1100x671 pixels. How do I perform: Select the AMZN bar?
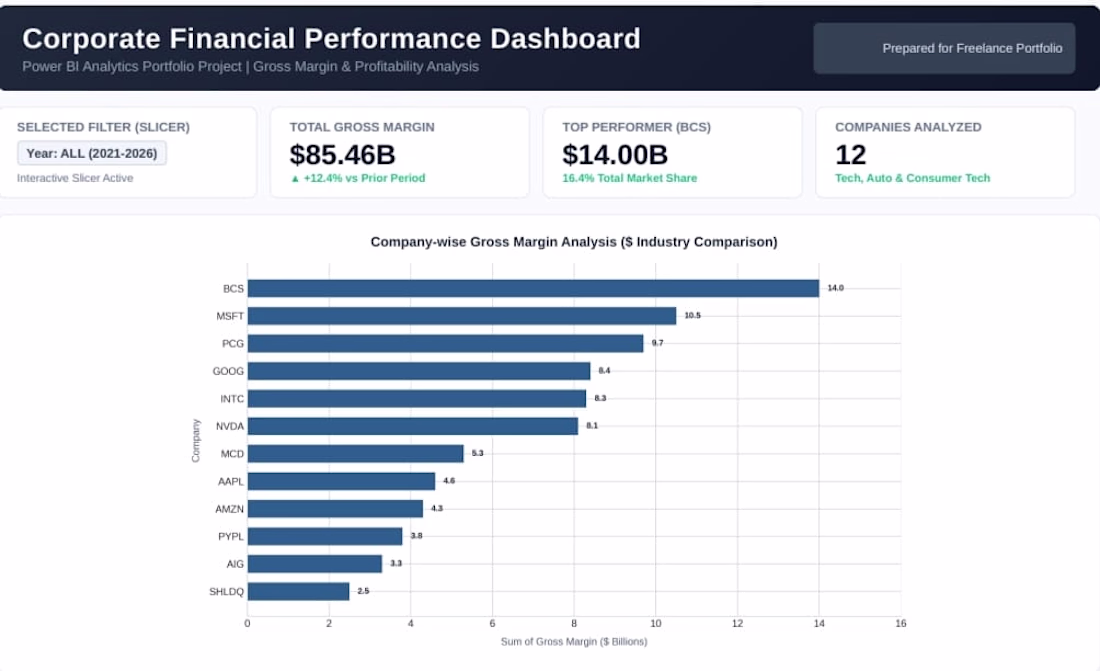[x=335, y=509]
